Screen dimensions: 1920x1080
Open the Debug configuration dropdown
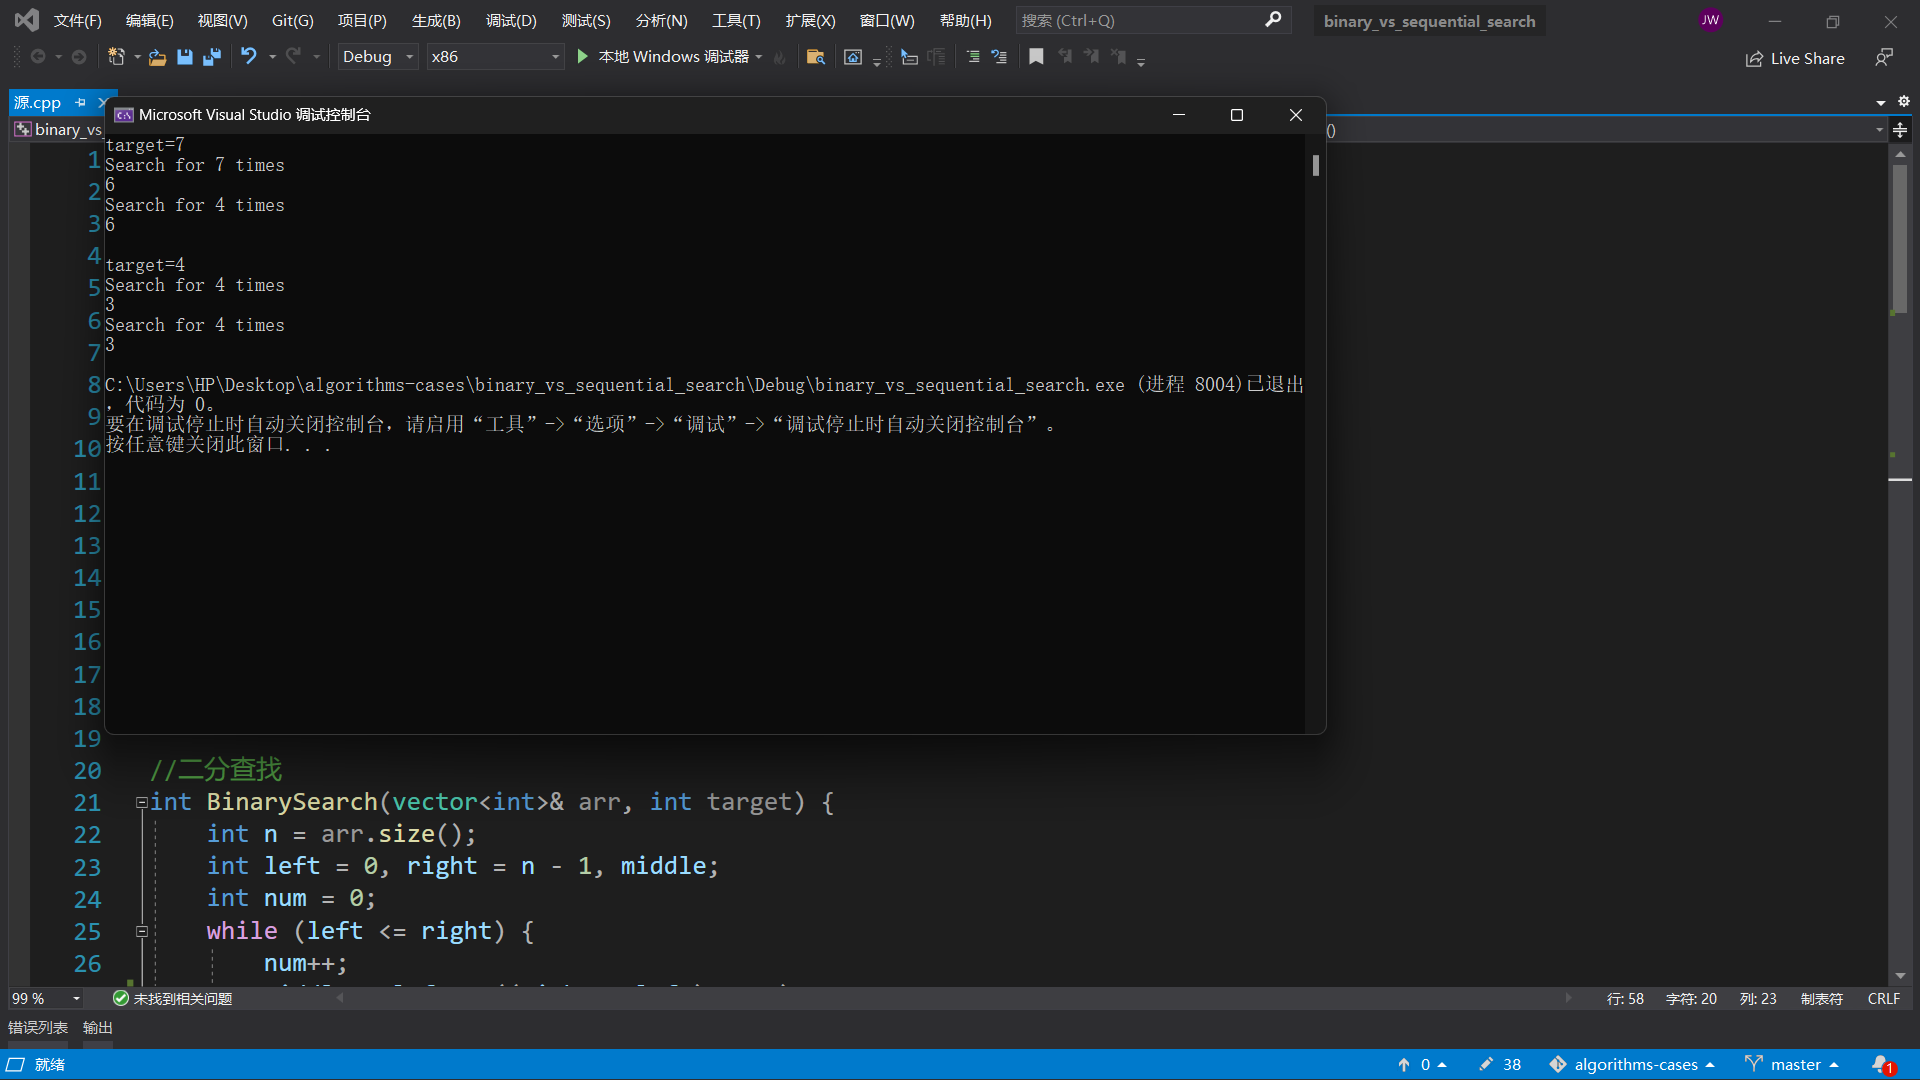pyautogui.click(x=377, y=57)
